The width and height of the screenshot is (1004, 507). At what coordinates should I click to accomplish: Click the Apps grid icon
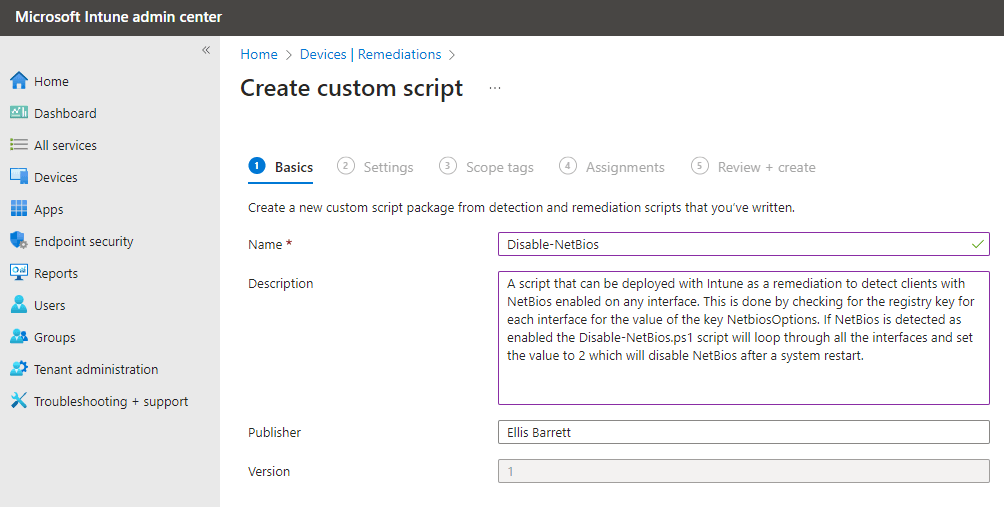click(19, 209)
